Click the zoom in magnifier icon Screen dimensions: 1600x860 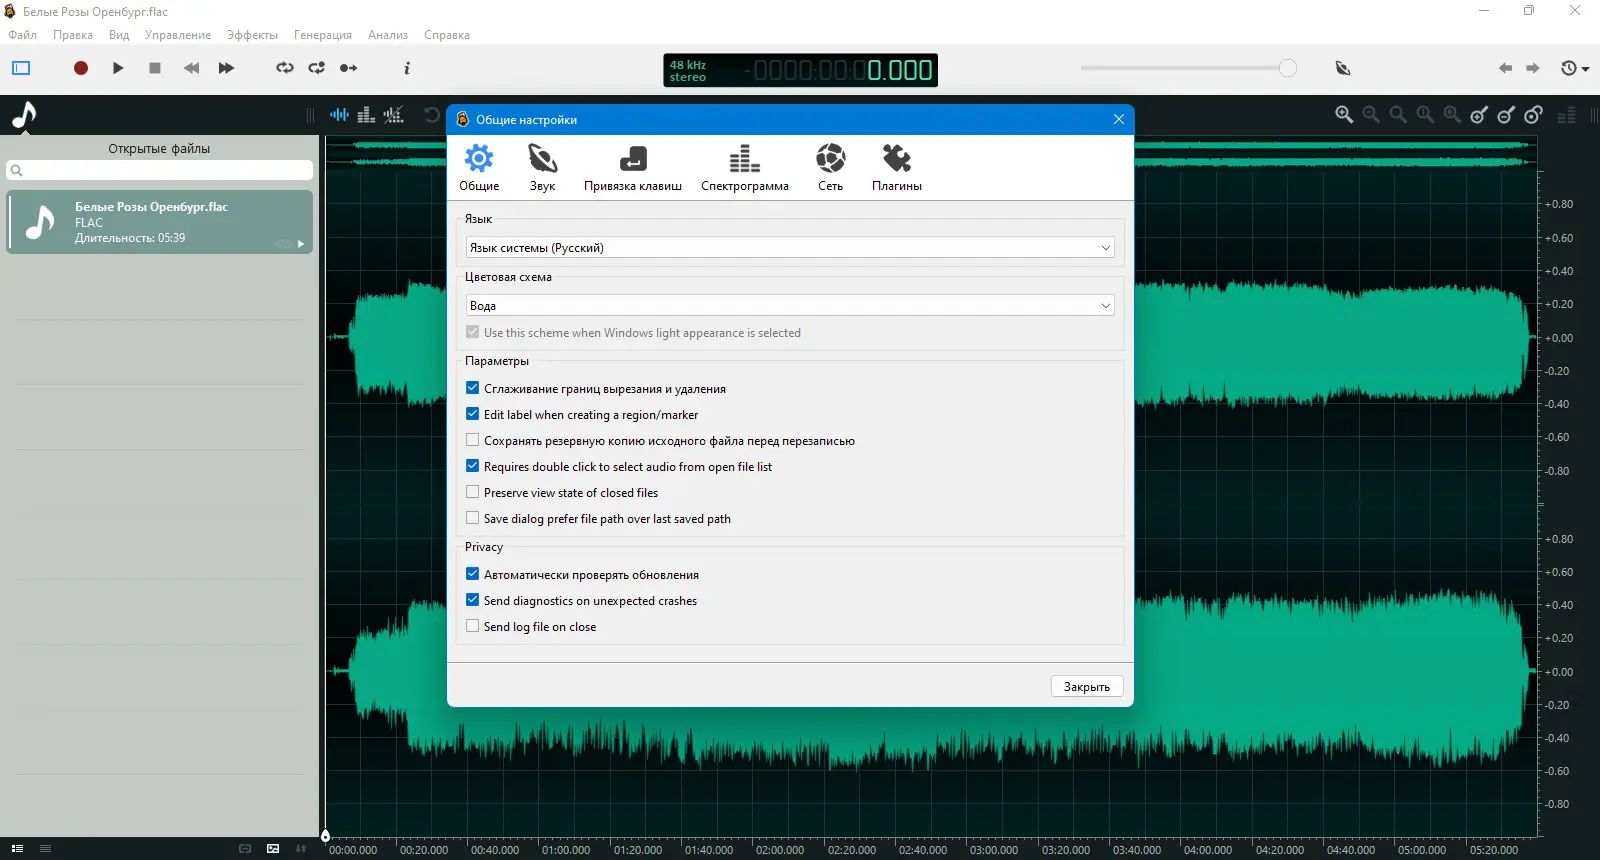point(1344,115)
